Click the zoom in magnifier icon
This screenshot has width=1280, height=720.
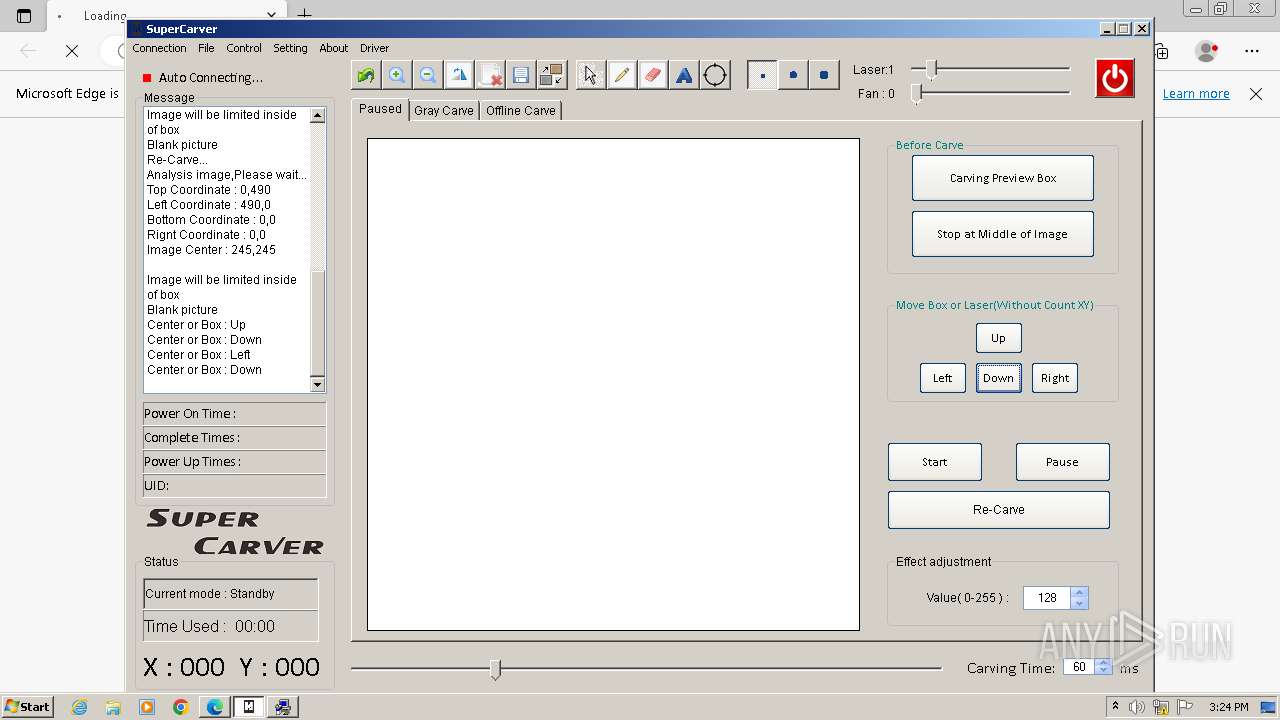pyautogui.click(x=397, y=75)
